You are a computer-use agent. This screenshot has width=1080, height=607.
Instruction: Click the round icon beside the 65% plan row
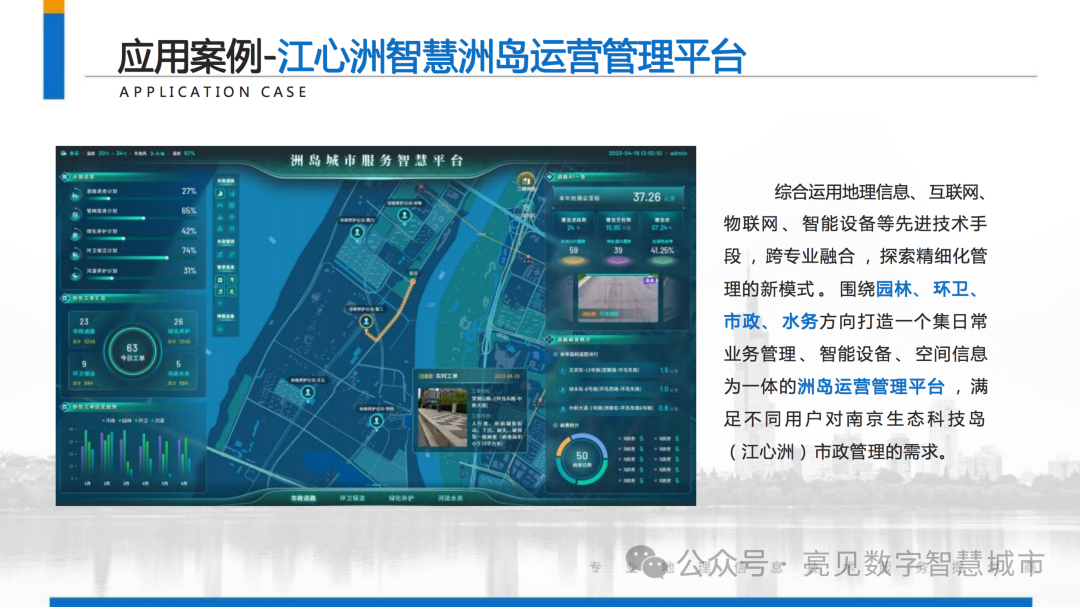(x=75, y=215)
